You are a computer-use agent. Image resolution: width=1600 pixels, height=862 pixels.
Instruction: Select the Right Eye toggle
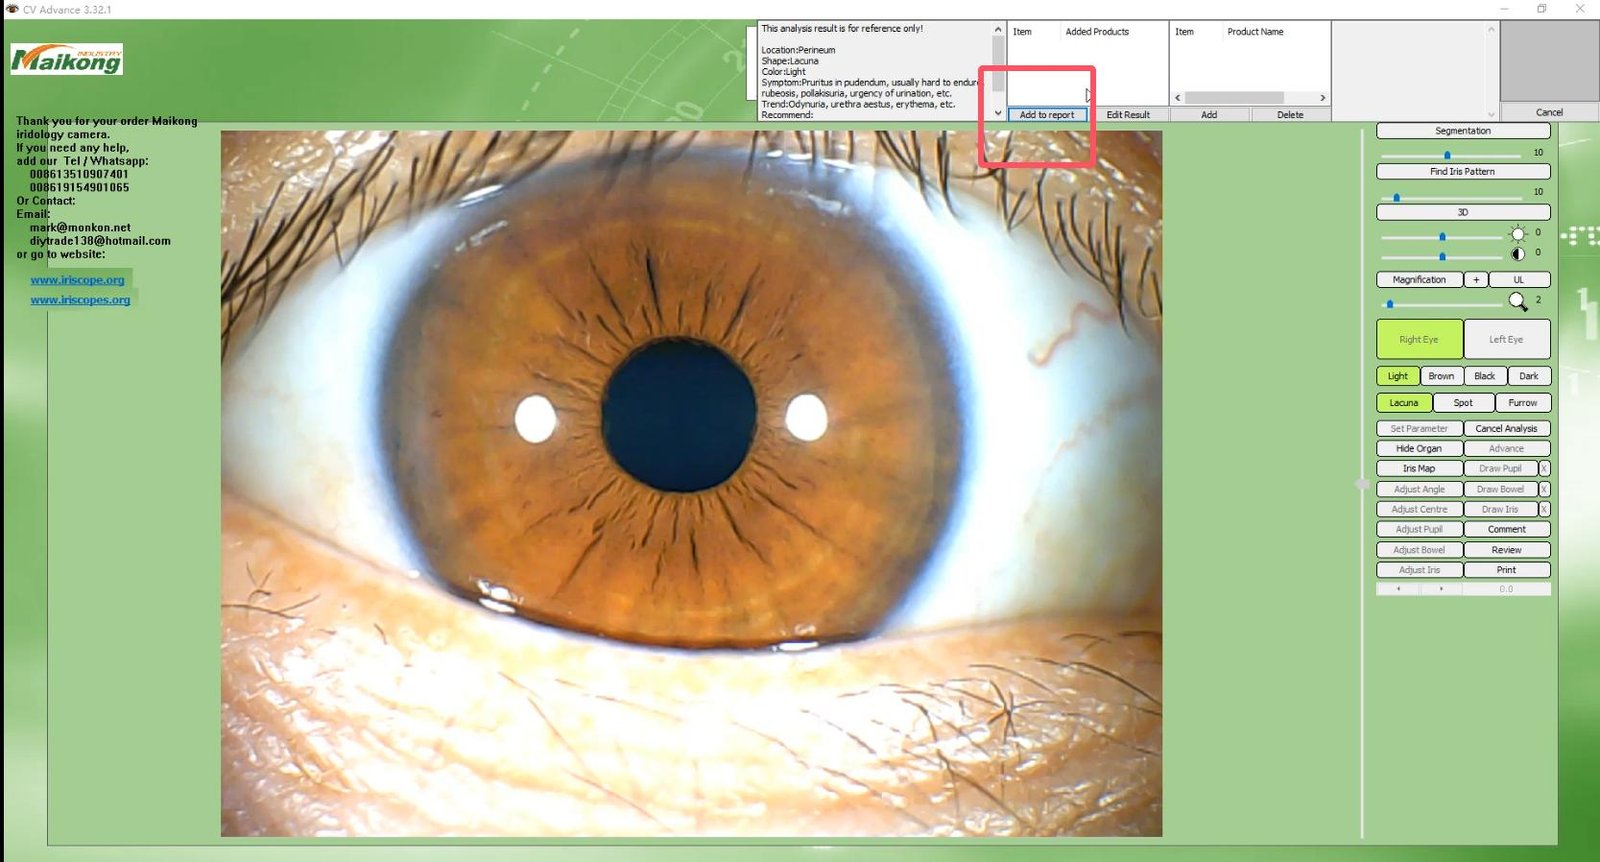1419,340
